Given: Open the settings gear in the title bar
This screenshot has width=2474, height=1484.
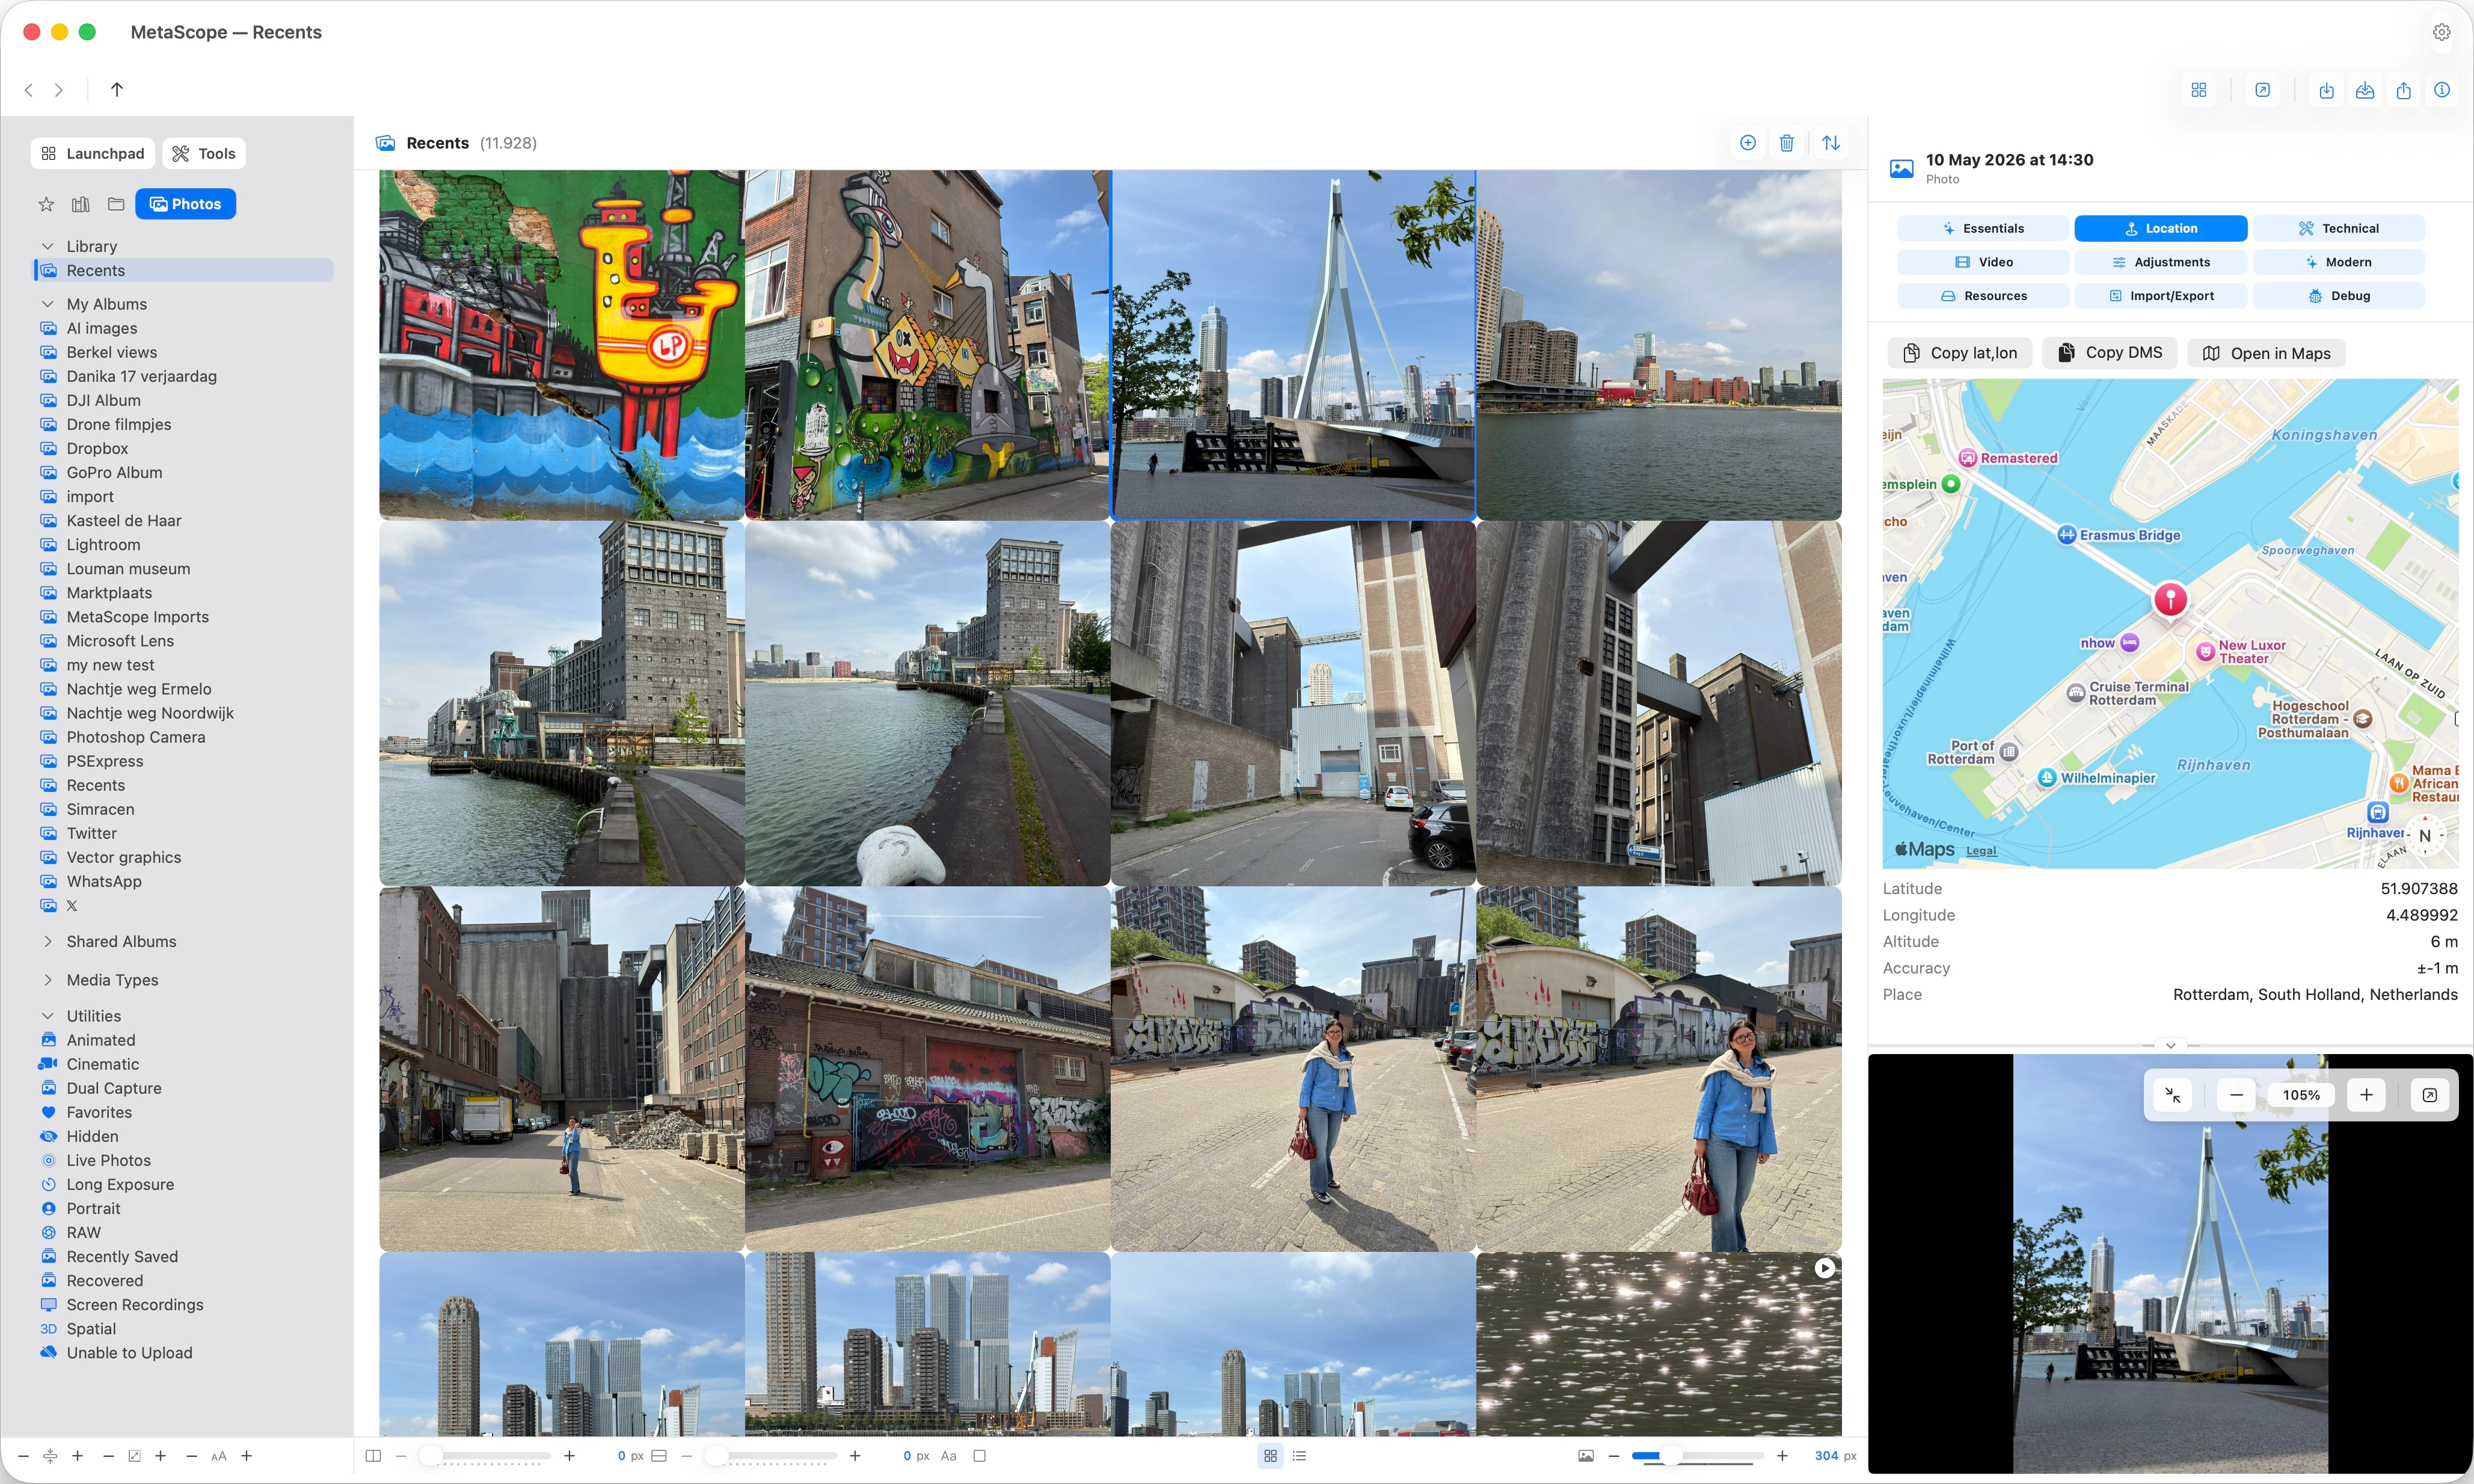Looking at the screenshot, I should [x=2441, y=32].
